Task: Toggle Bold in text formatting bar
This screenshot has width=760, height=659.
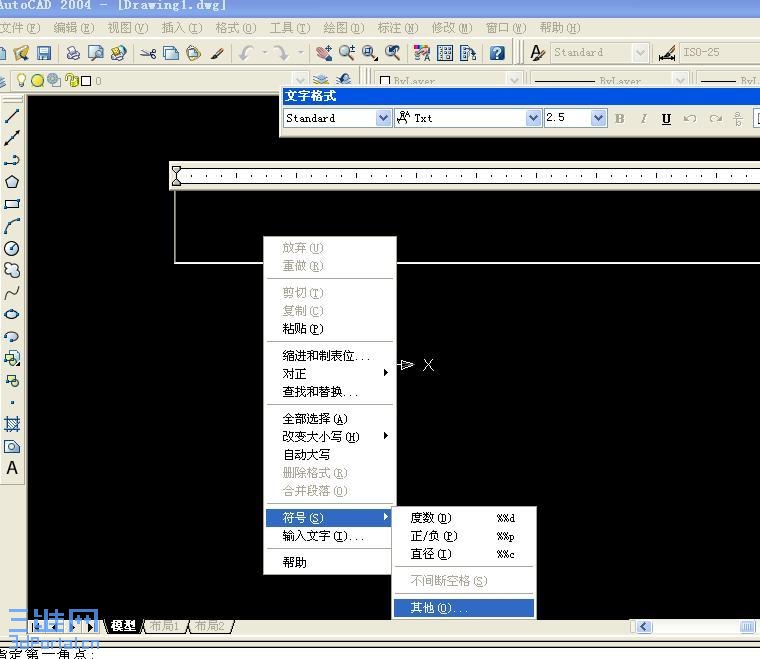Action: tap(619, 119)
